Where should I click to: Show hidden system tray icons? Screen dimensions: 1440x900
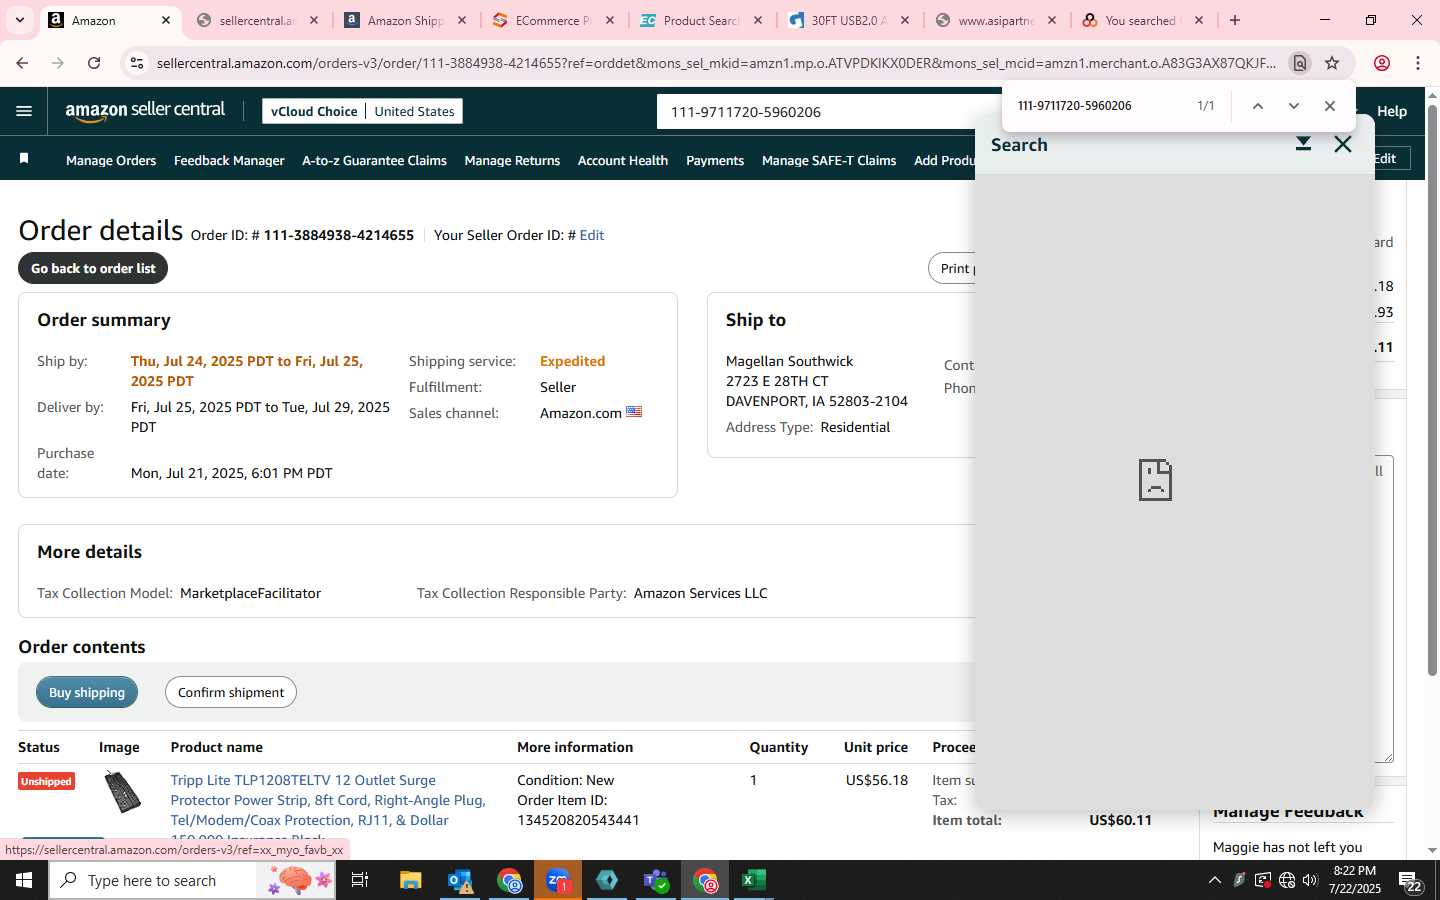1215,880
